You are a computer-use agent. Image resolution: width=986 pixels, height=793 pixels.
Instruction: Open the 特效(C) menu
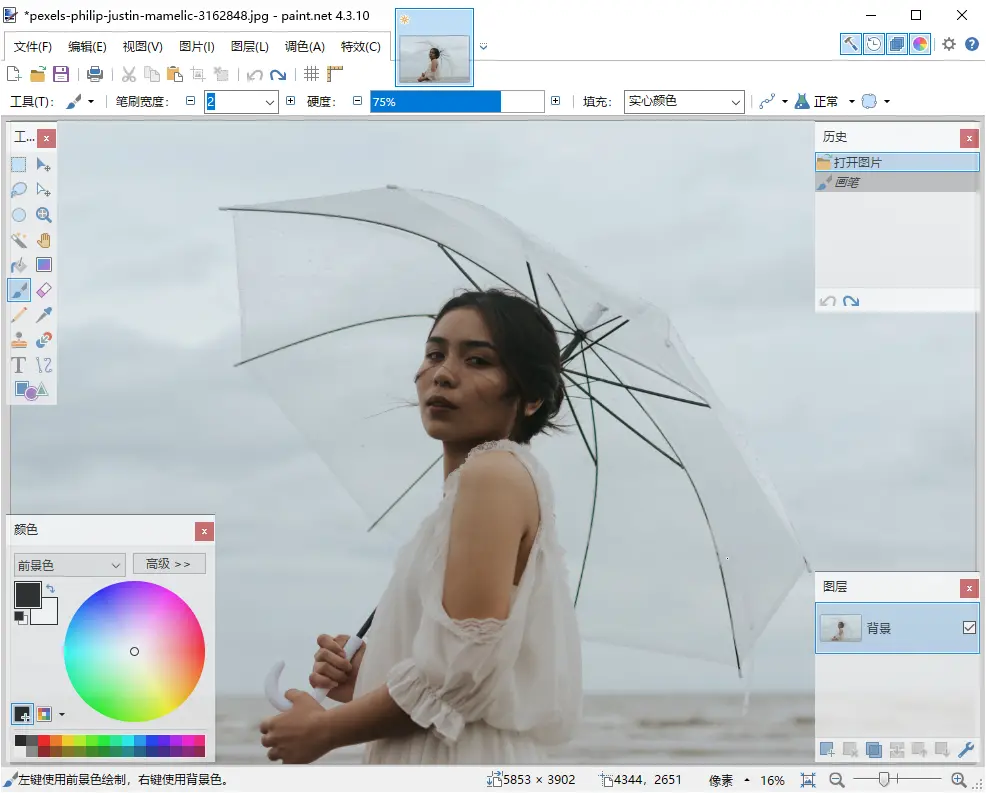[x=360, y=47]
